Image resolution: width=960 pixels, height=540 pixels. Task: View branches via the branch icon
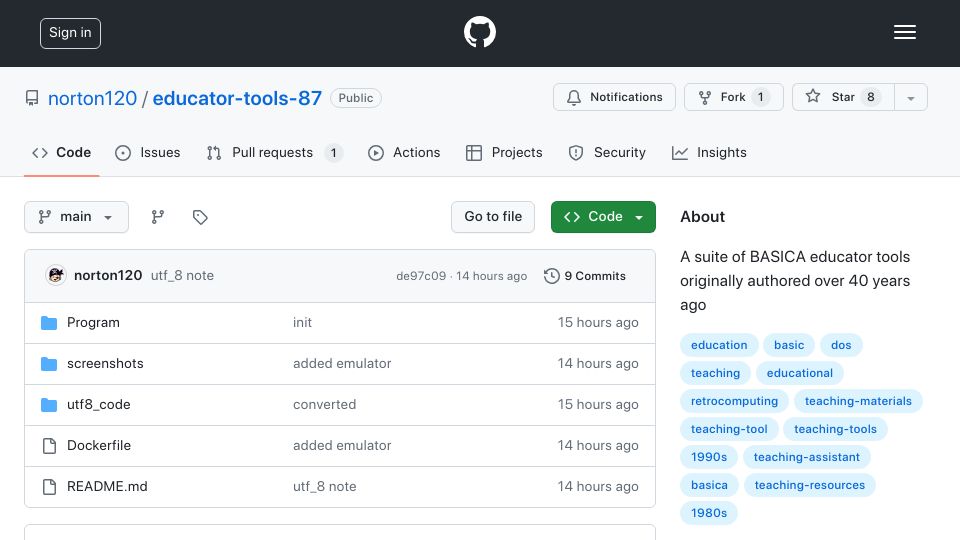pos(158,217)
